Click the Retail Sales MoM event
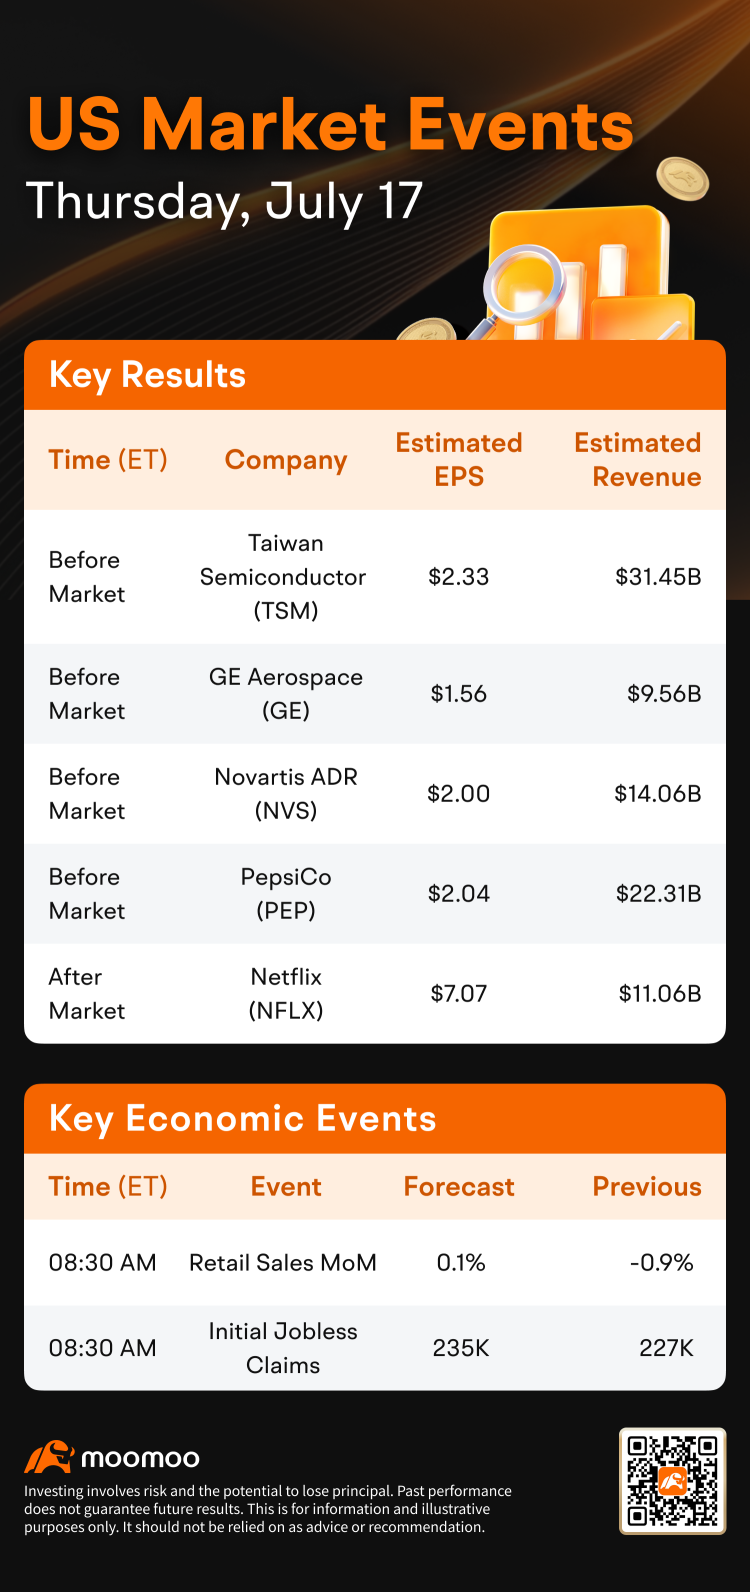The height and width of the screenshot is (1592, 750). click(x=283, y=1263)
